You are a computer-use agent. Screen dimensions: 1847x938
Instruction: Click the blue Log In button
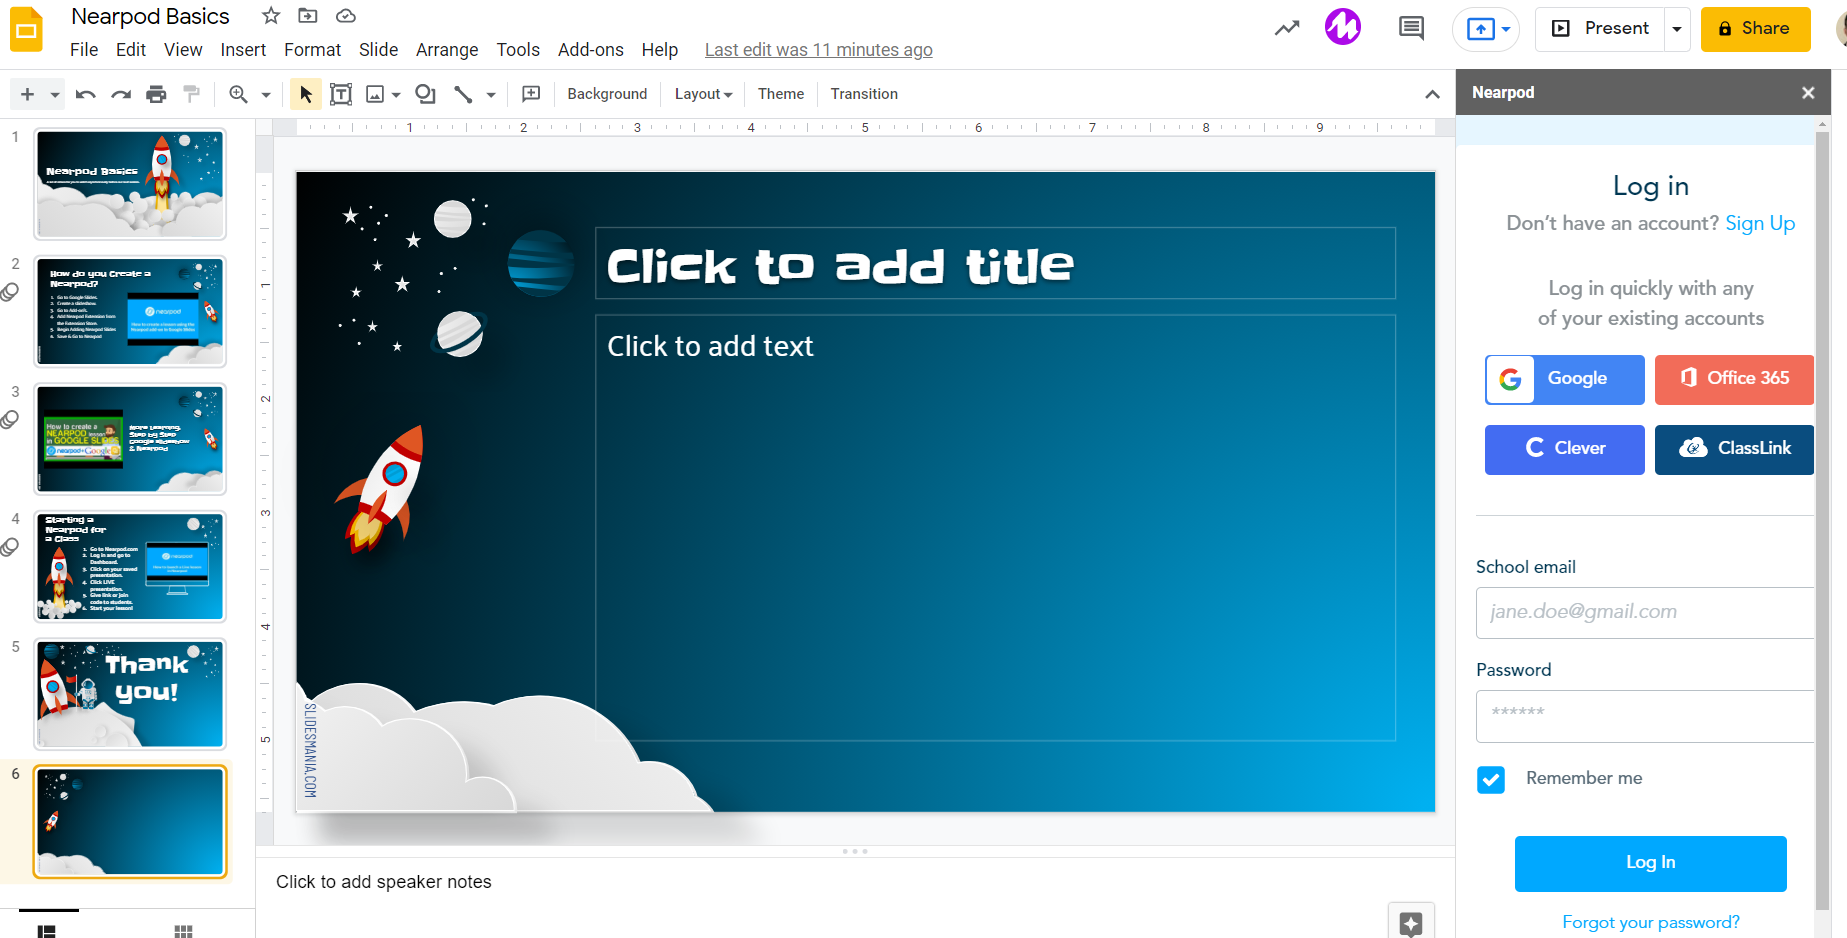tap(1650, 864)
